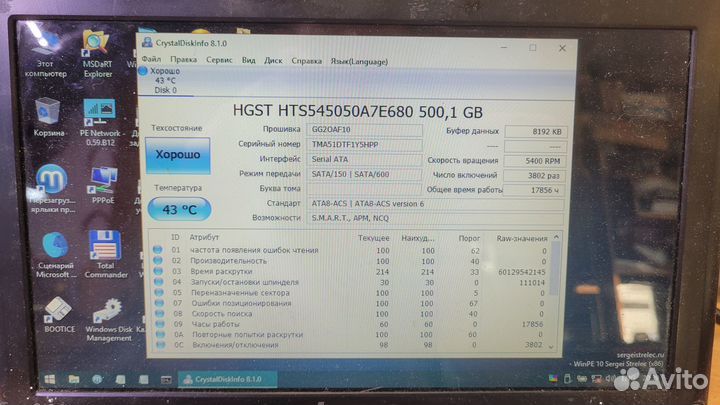Select row Ошибки позиционирования
This screenshot has width=720, height=405.
coord(351,304)
